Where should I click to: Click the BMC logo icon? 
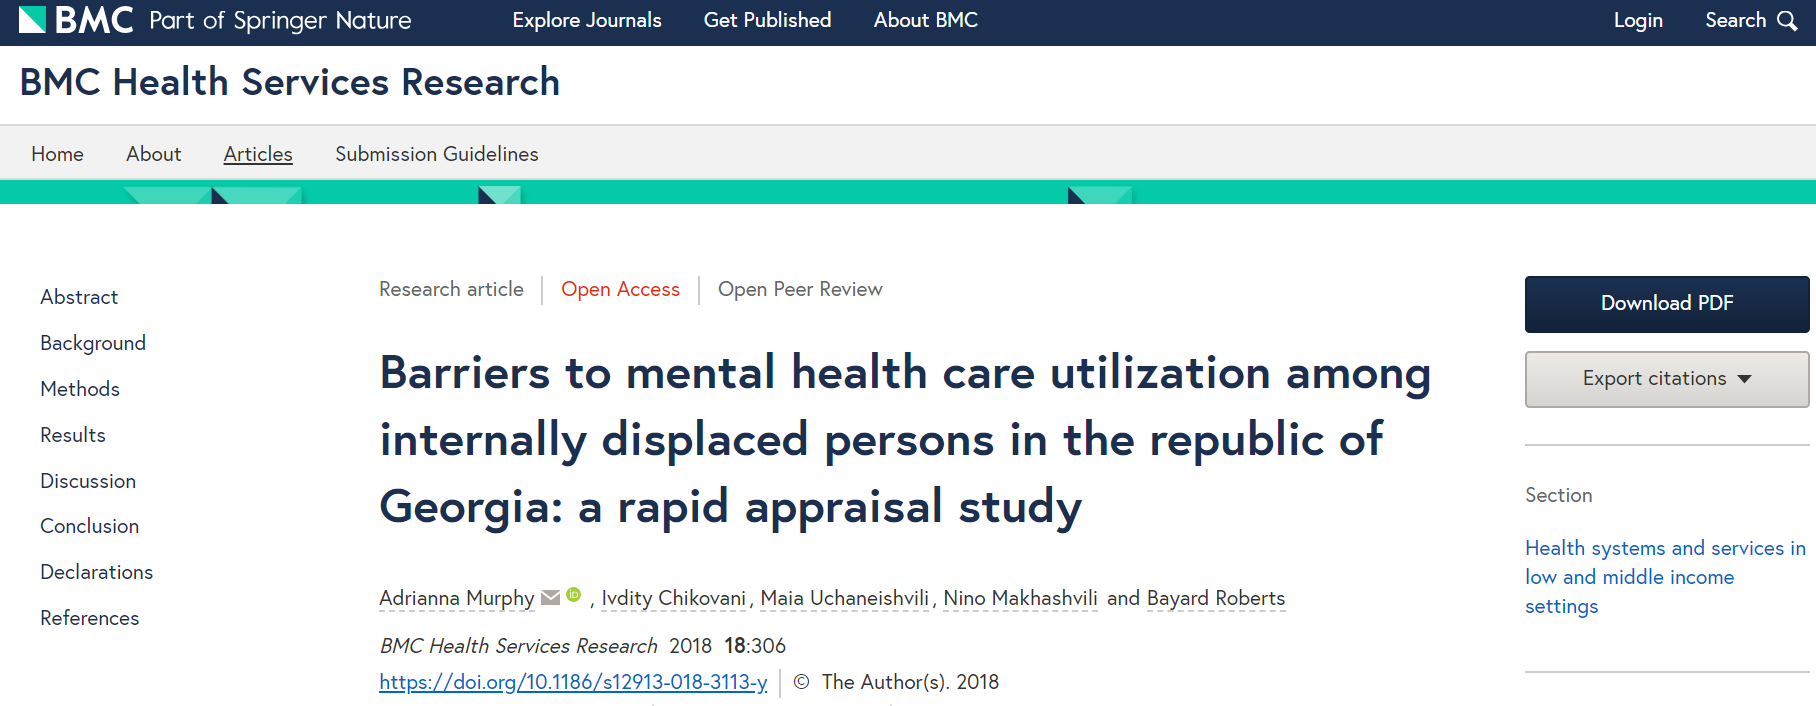click(x=33, y=20)
